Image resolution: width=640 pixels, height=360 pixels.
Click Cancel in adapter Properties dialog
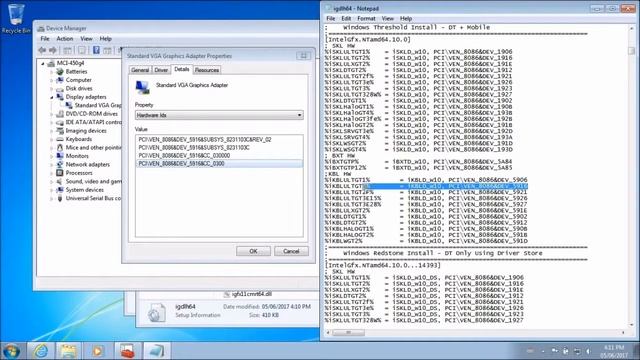(x=291, y=251)
